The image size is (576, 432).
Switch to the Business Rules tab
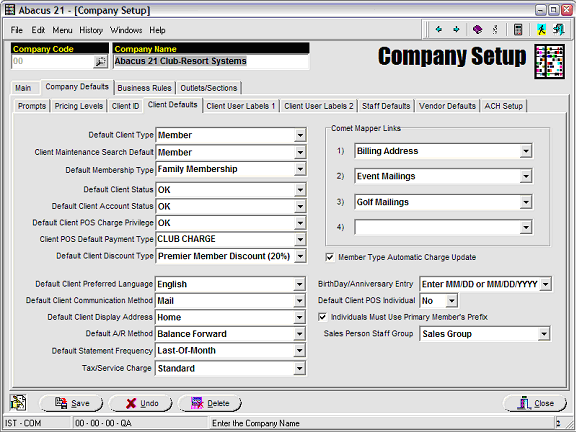click(x=144, y=88)
